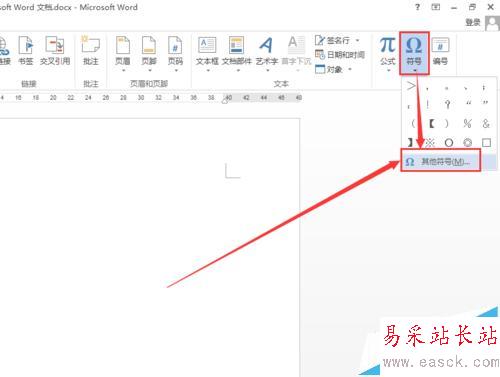This screenshot has height=377, width=500.
Task: Open the 页码 page number dropdown
Action: (175, 54)
